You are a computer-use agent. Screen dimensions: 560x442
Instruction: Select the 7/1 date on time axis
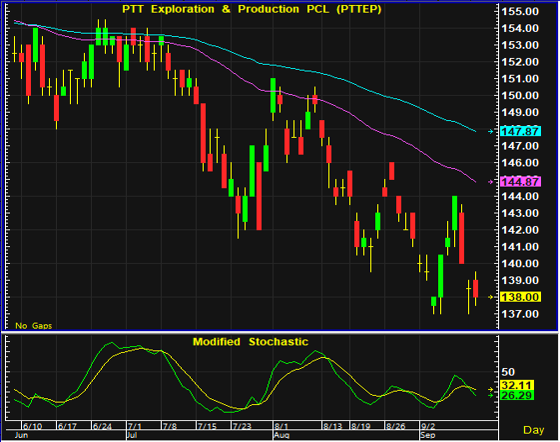point(135,426)
